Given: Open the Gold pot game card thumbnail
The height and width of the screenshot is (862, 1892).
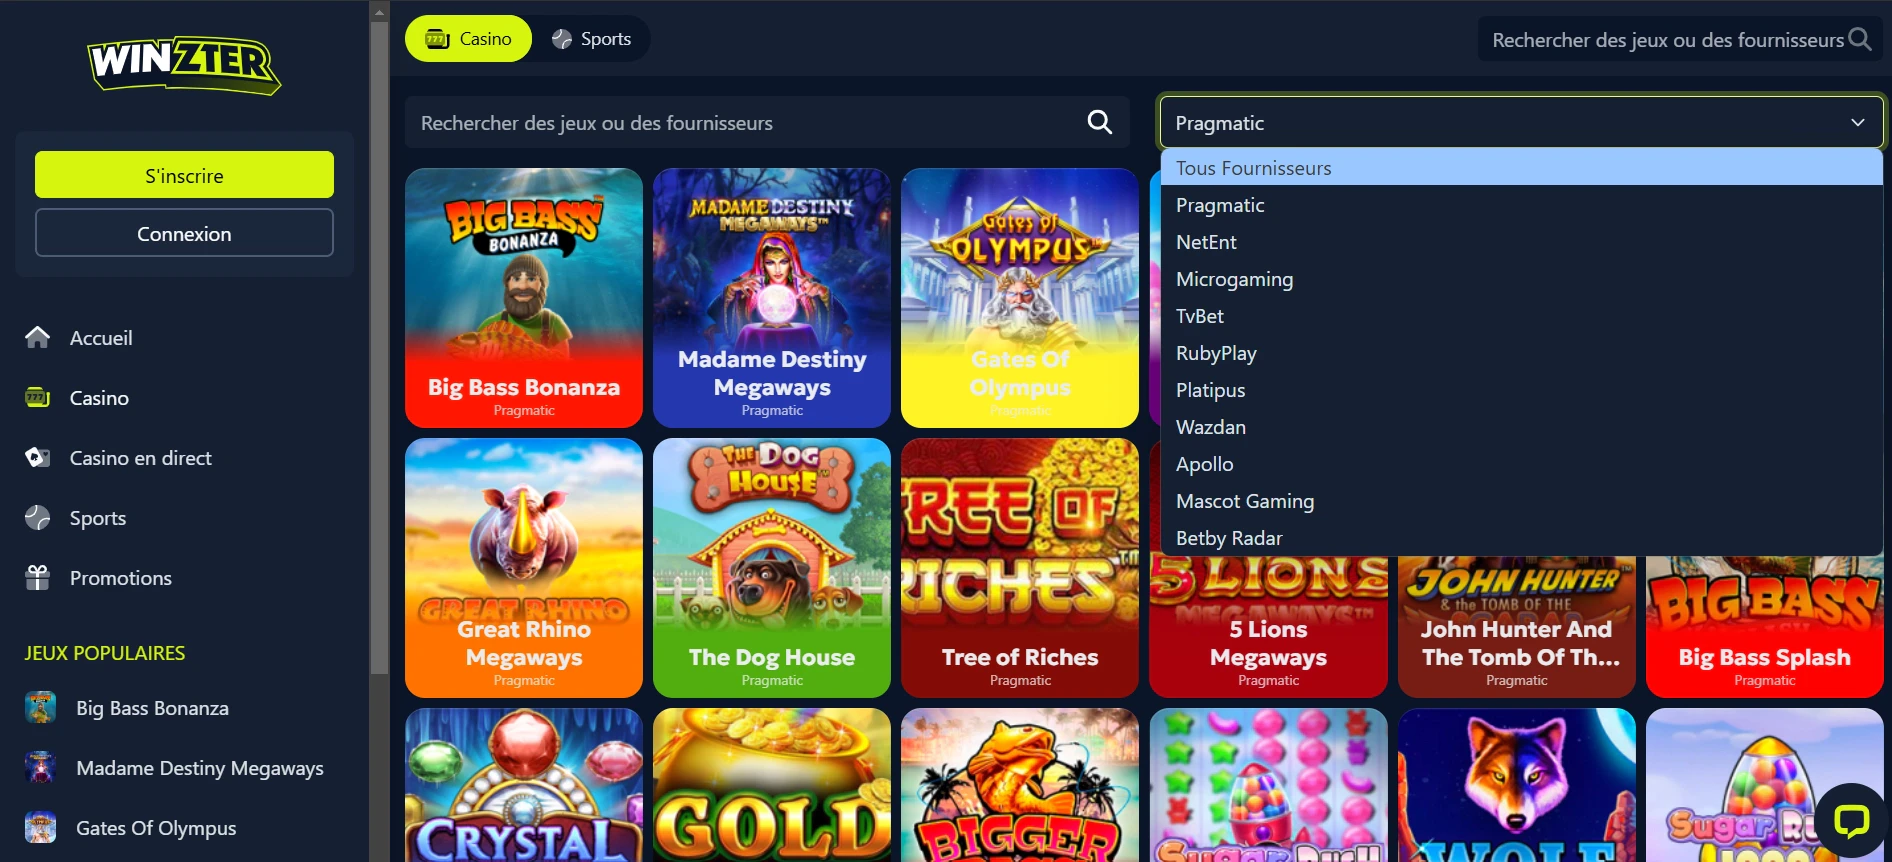Looking at the screenshot, I should pyautogui.click(x=772, y=785).
